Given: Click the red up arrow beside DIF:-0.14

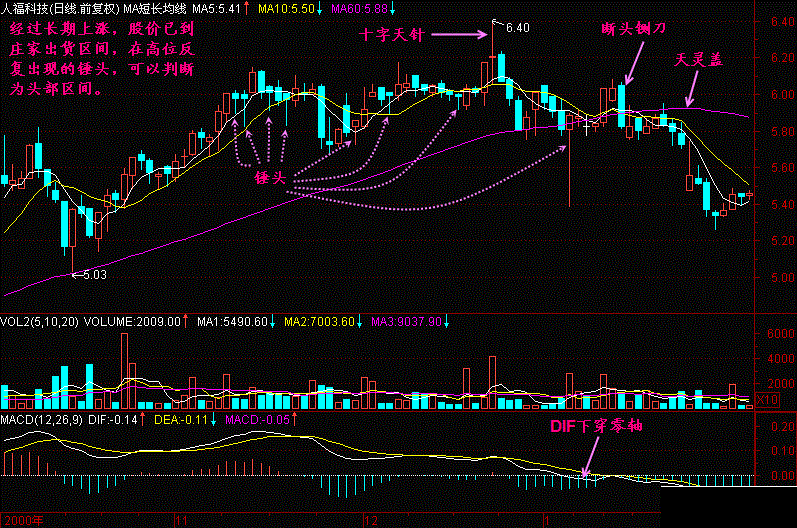Looking at the screenshot, I should pyautogui.click(x=144, y=421).
